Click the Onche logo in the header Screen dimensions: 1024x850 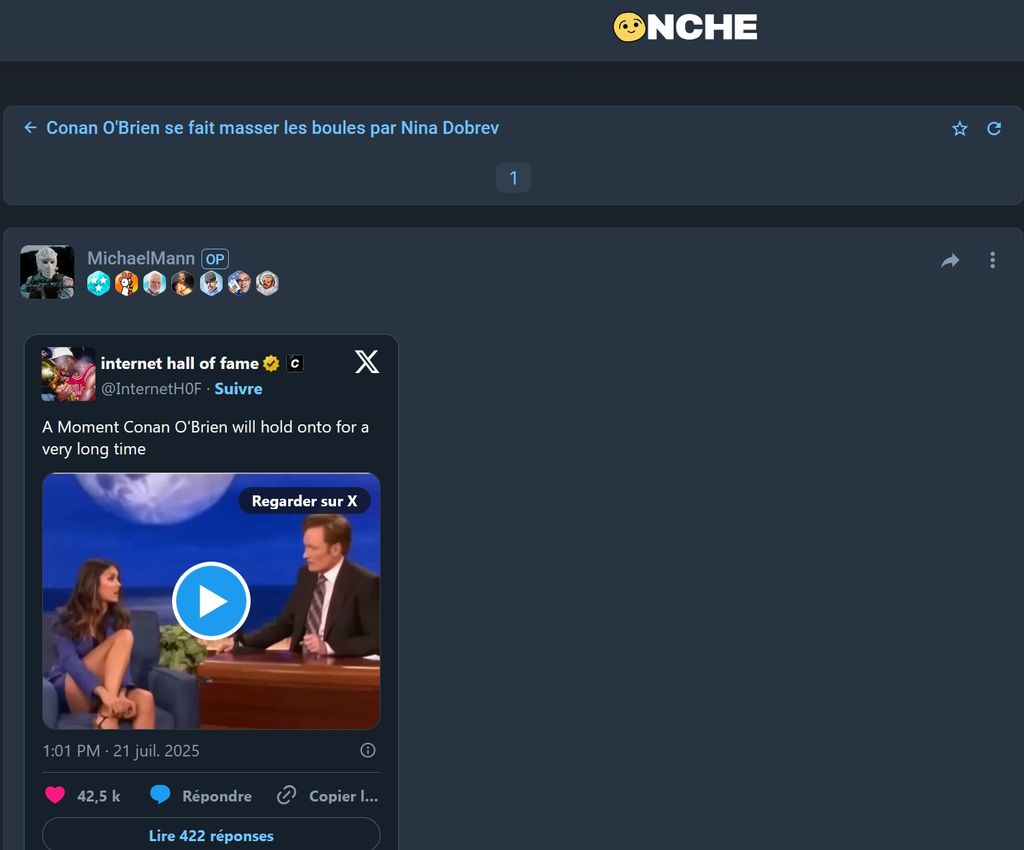(685, 28)
